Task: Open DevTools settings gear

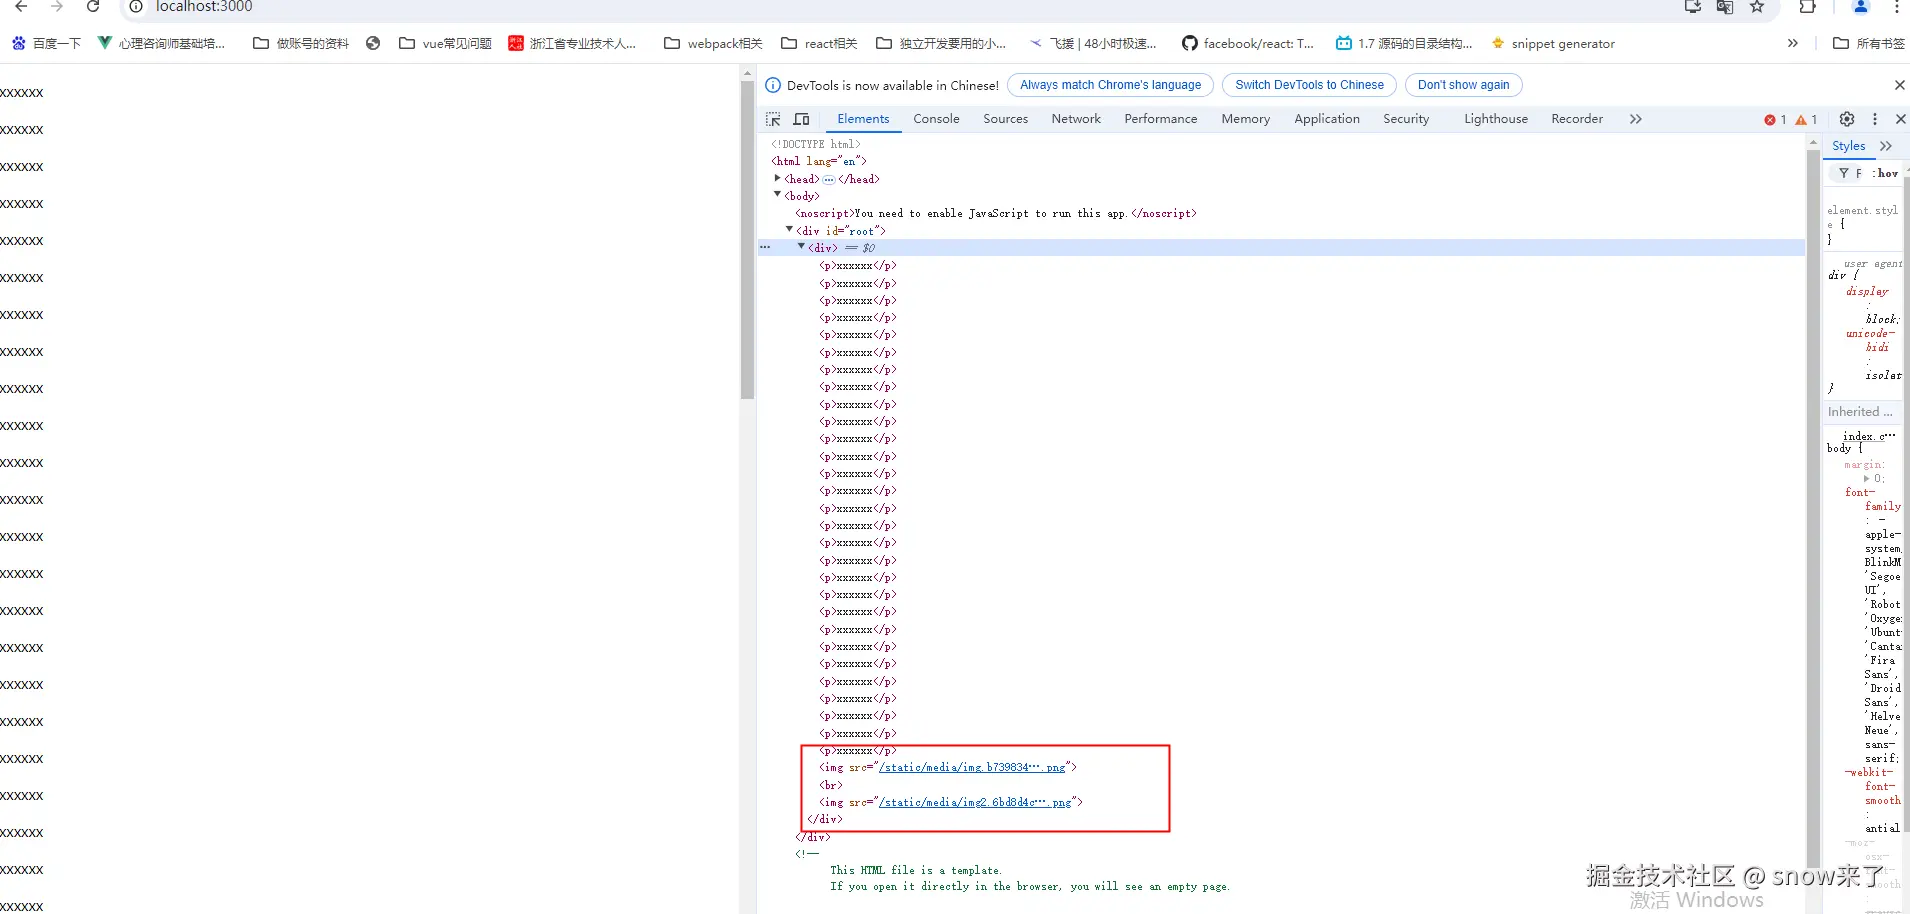Action: (1847, 119)
